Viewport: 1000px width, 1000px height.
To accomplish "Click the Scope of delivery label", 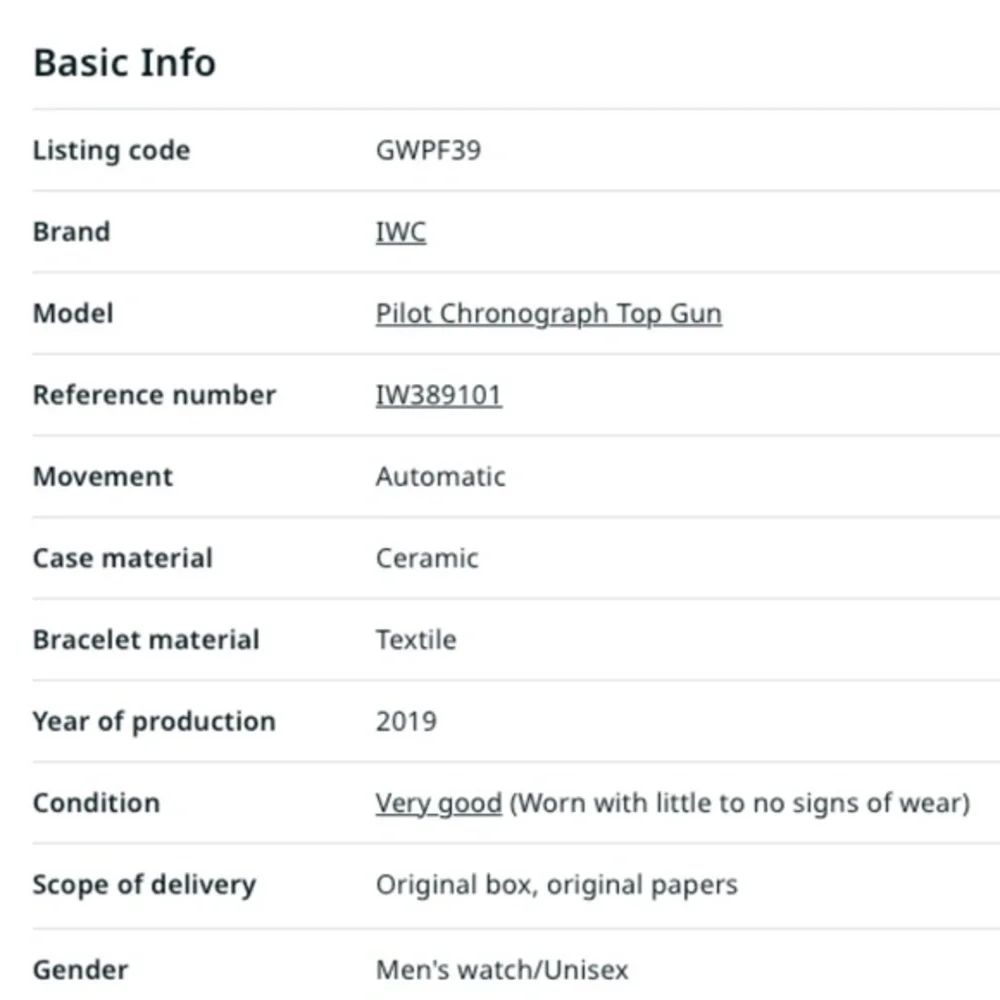I will click(x=144, y=885).
